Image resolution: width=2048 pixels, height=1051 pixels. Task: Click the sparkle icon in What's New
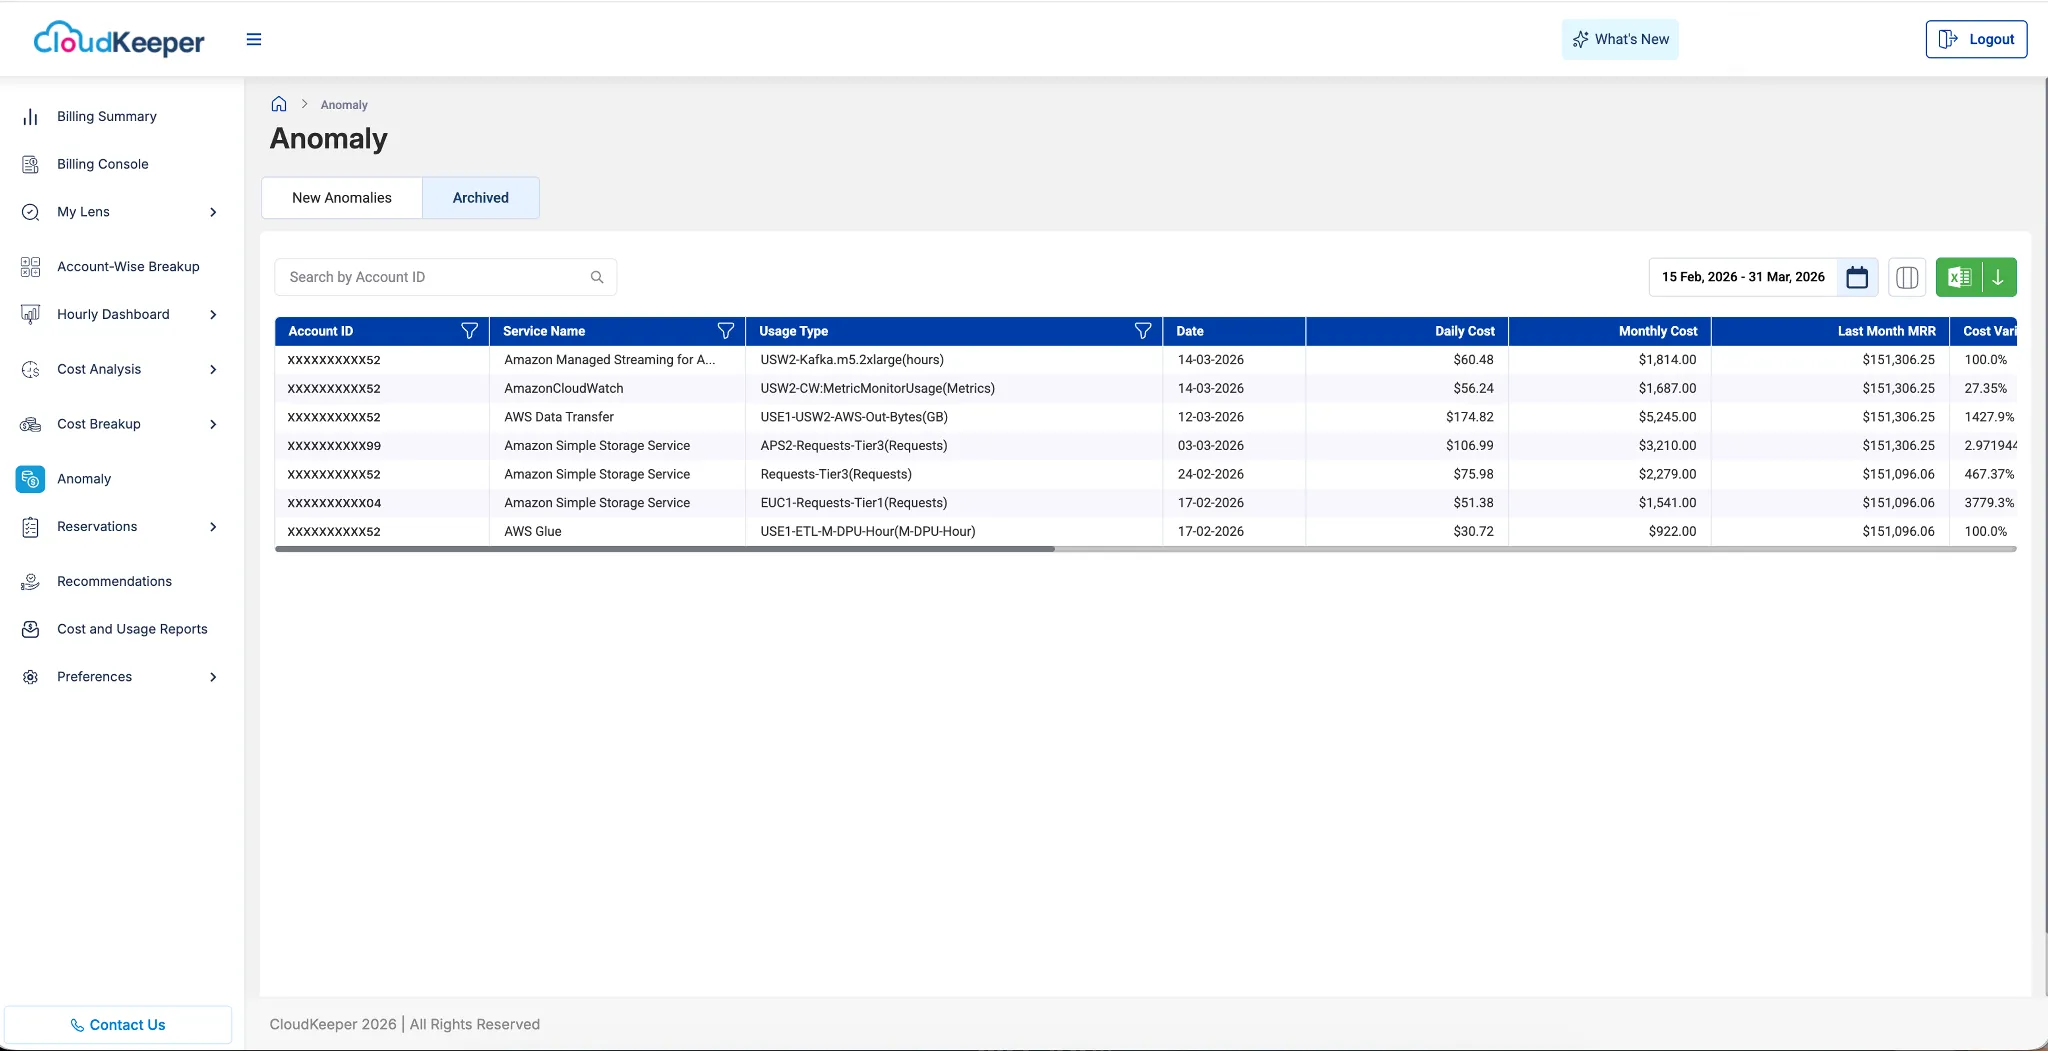1580,39
